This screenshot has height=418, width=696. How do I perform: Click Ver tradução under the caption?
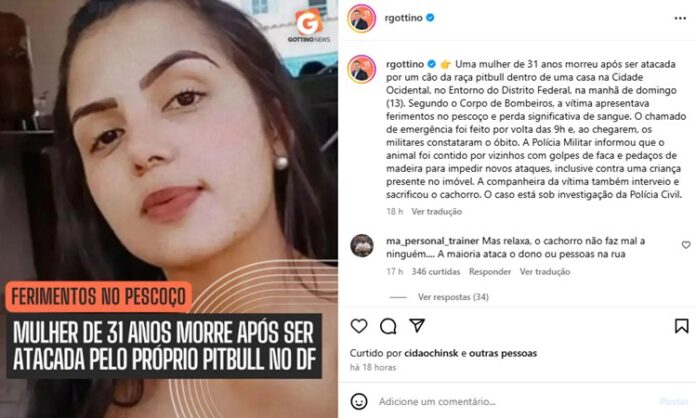point(436,212)
